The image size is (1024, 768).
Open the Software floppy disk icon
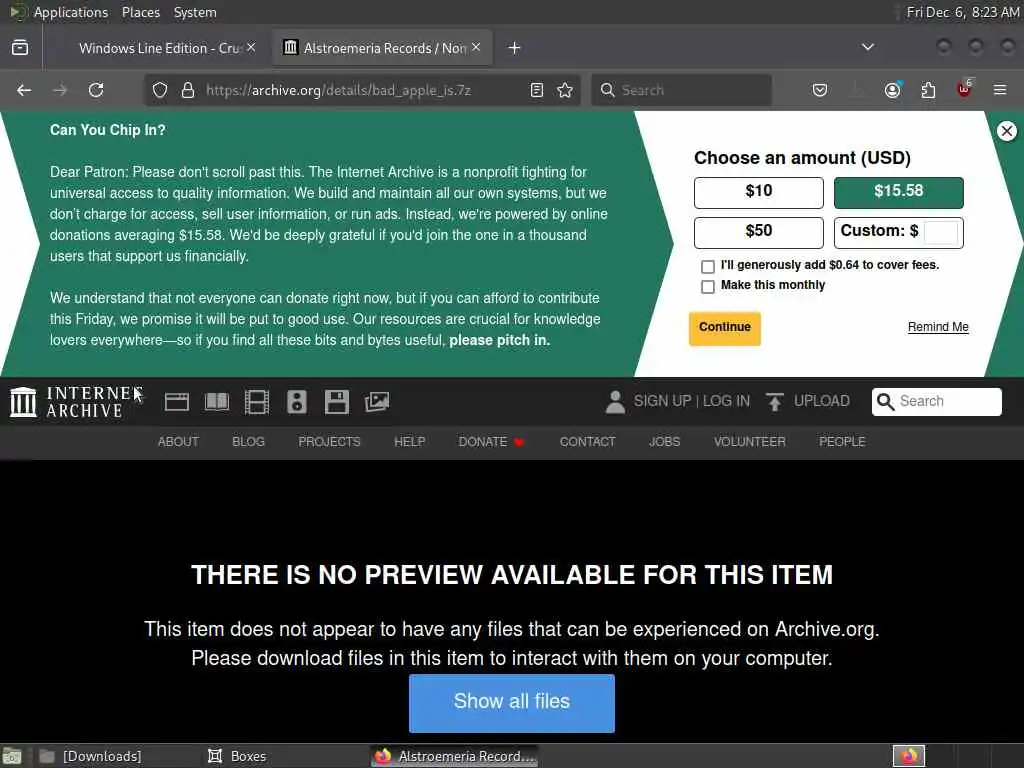click(x=337, y=402)
